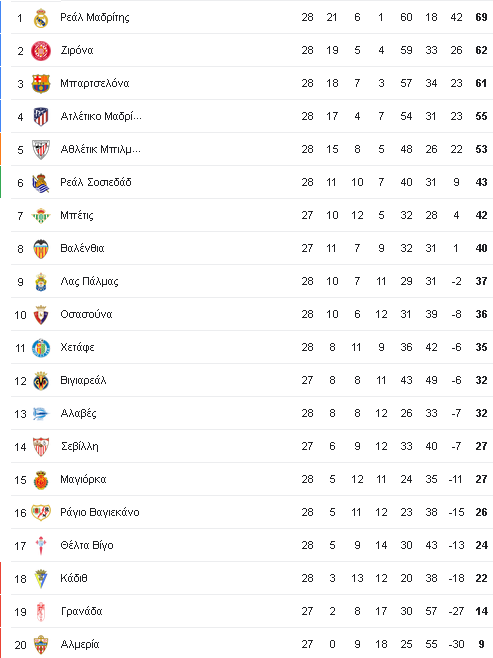Open the Ράγιο Βαγιεκάνο team link
493x658 pixels.
point(100,512)
